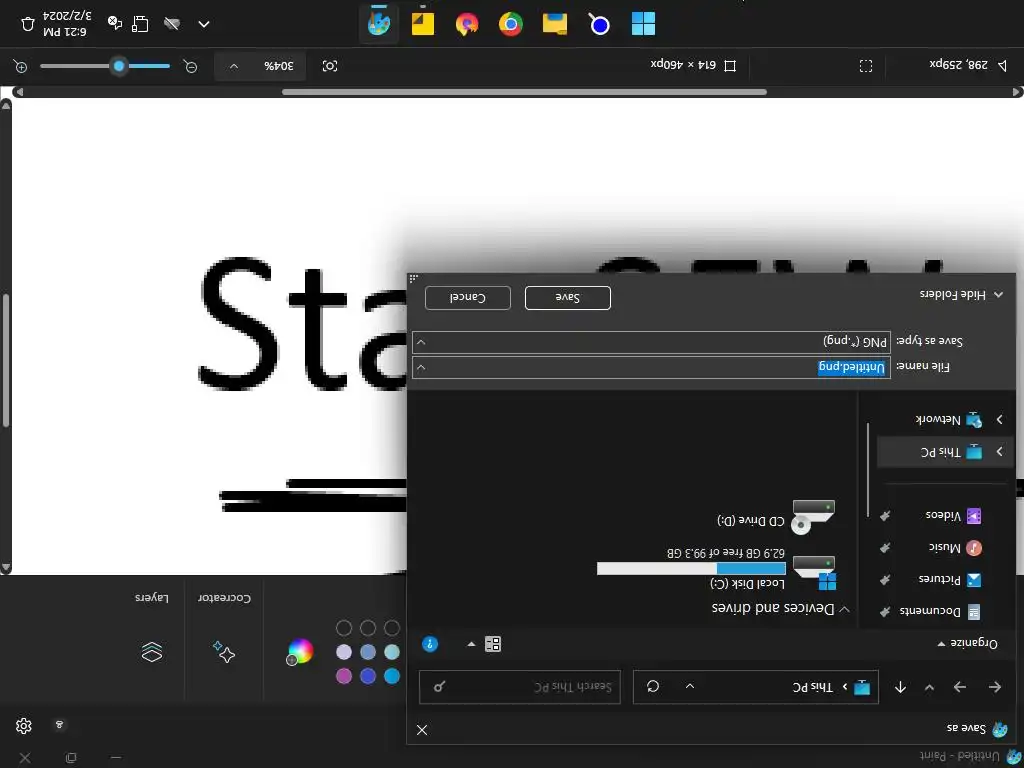The width and height of the screenshot is (1024, 768).
Task: Expand the Network tree node chevron
Action: point(999,420)
